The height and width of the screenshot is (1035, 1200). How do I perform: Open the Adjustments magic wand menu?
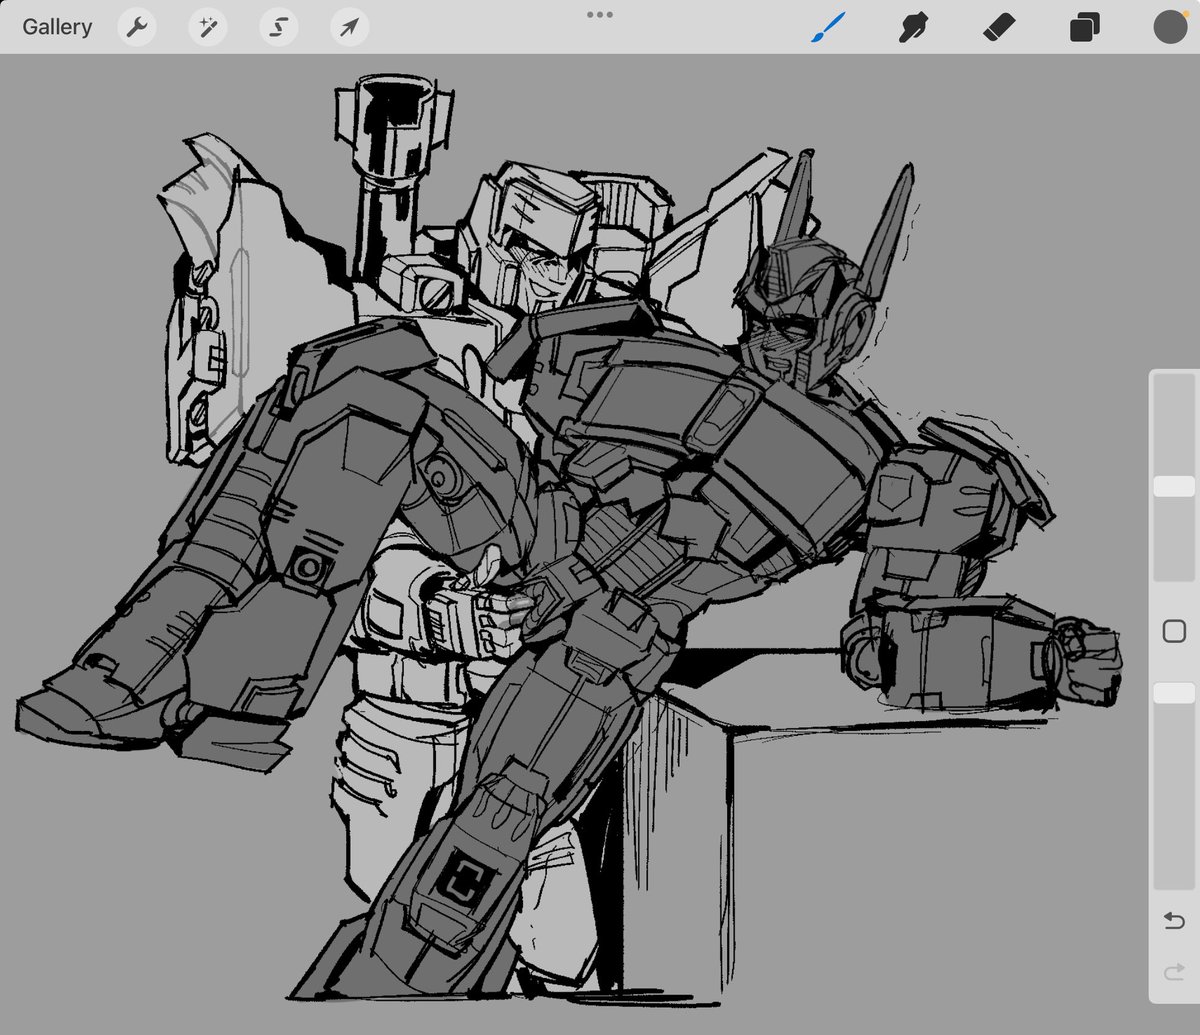(x=208, y=27)
